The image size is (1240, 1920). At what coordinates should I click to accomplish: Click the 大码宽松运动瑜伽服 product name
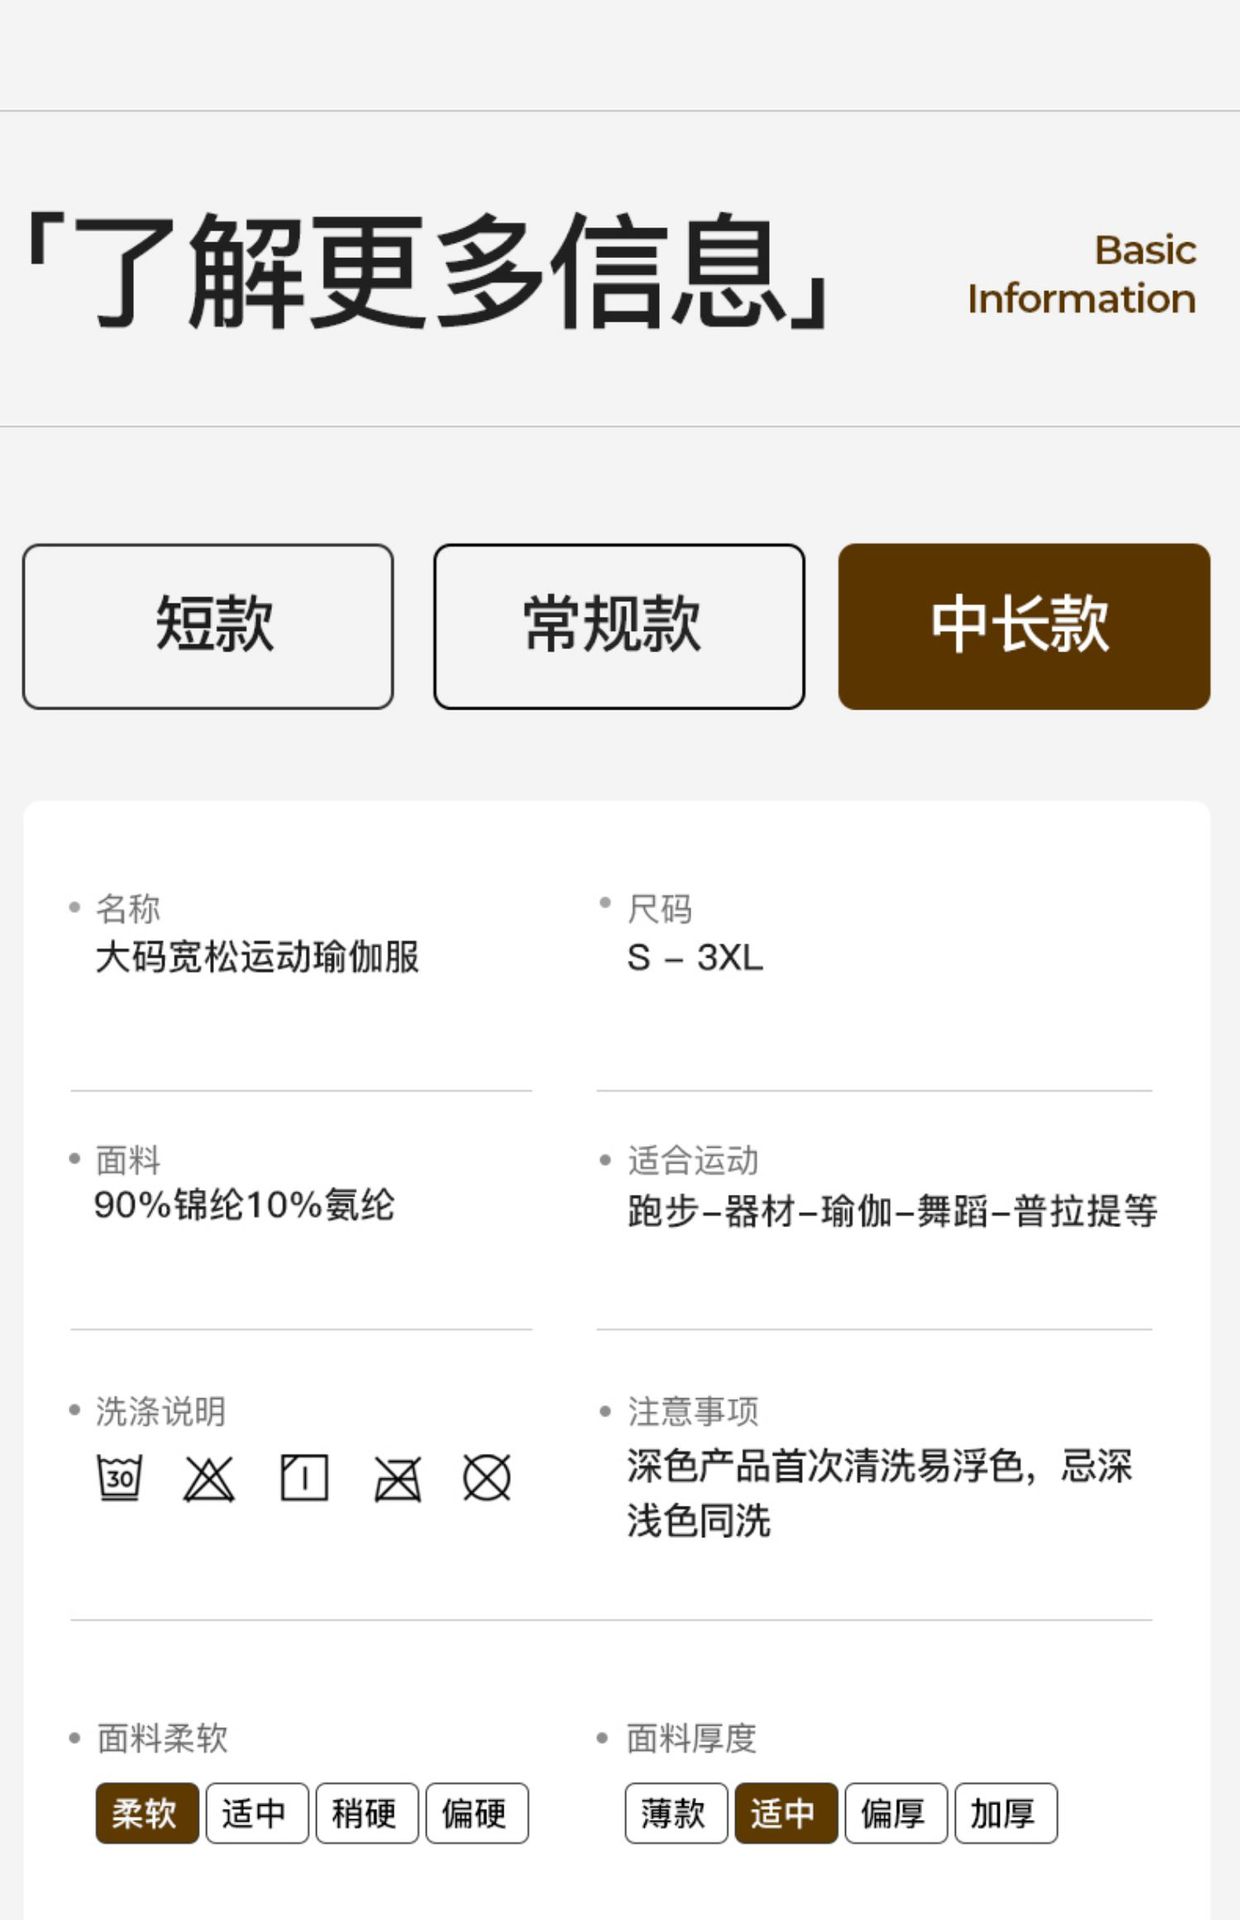257,957
